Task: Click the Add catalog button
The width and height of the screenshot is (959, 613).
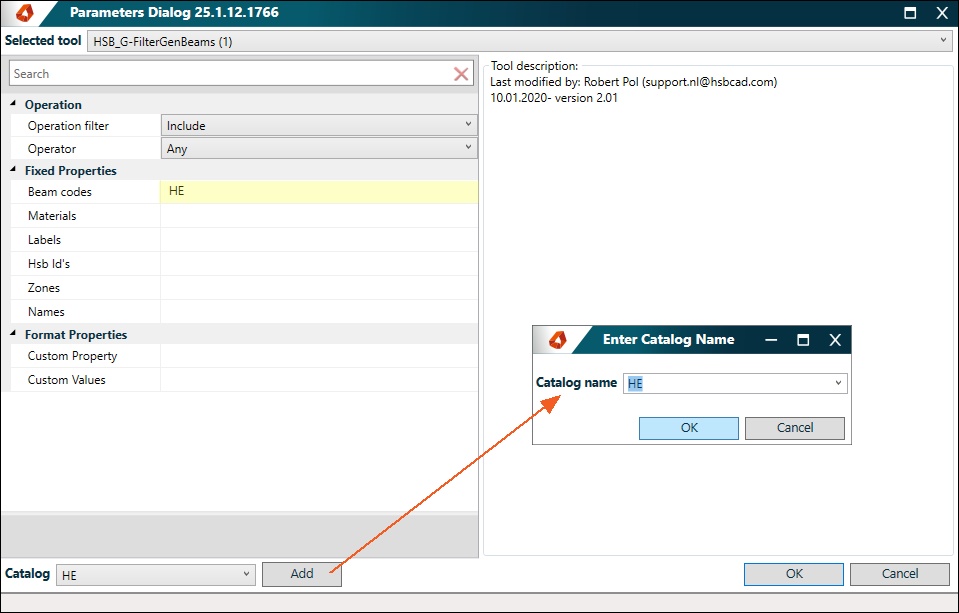Action: click(302, 574)
